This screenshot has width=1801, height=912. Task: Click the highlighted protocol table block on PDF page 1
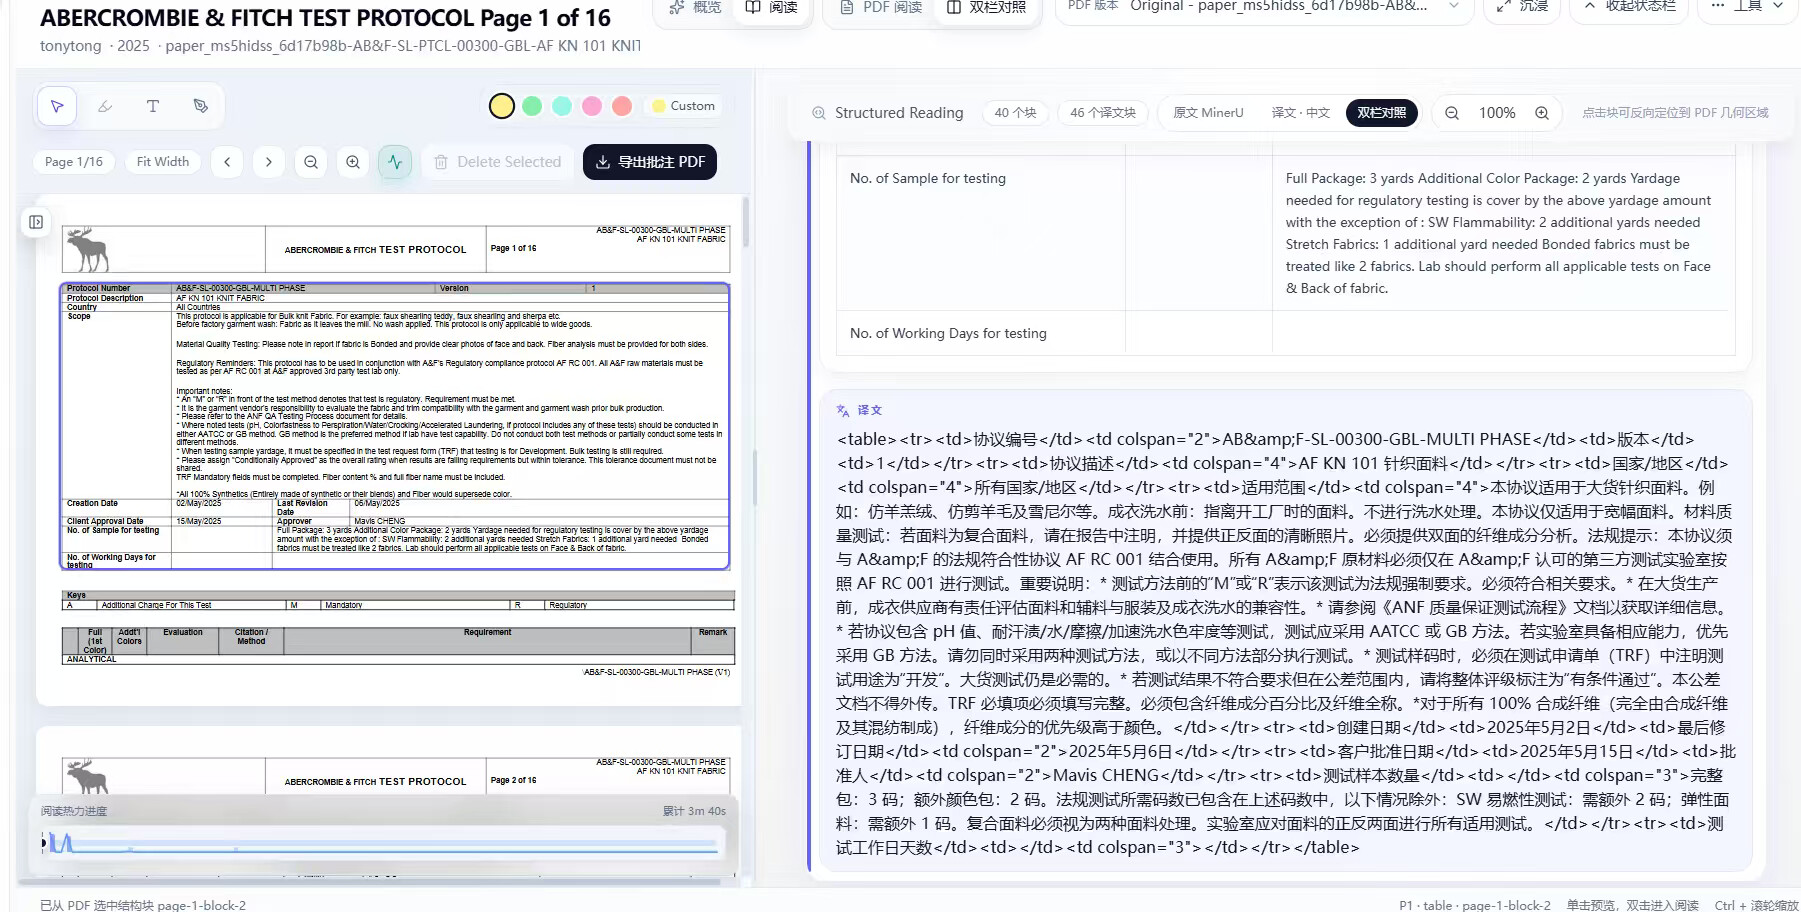tap(395, 426)
